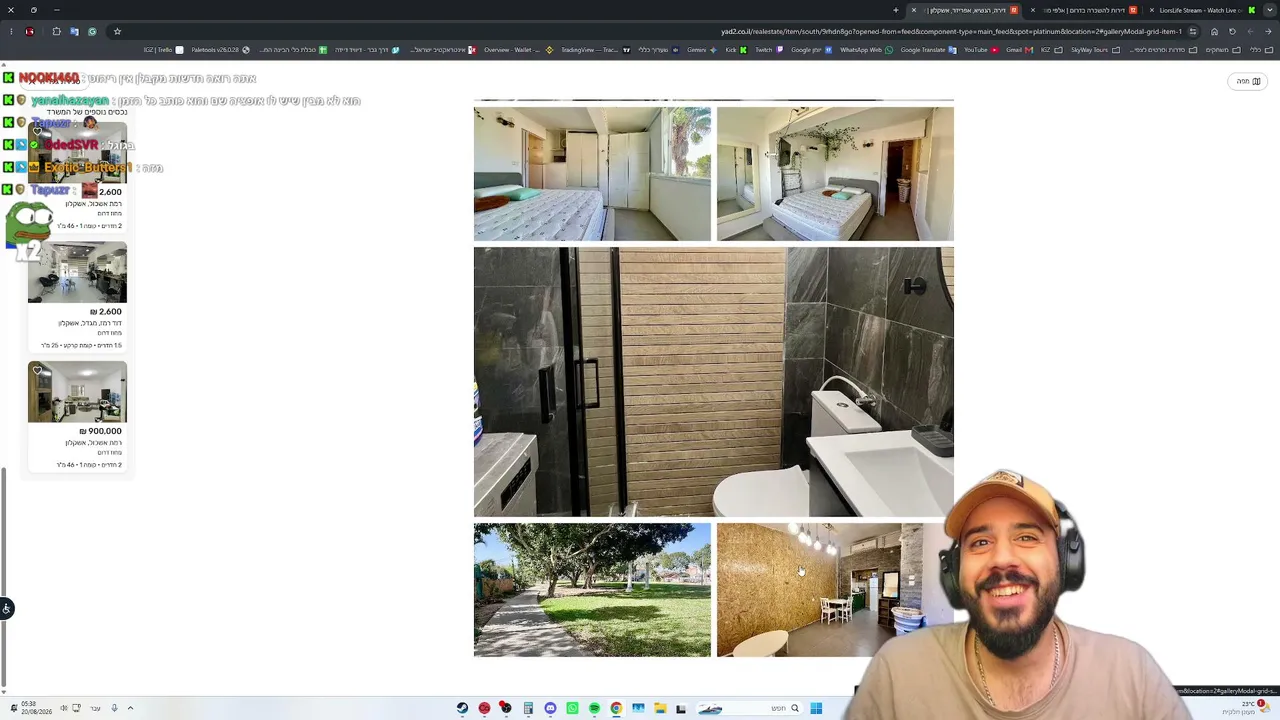Switch to the LiorsLife Stream tab
This screenshot has width=1280, height=720.
1201,10
